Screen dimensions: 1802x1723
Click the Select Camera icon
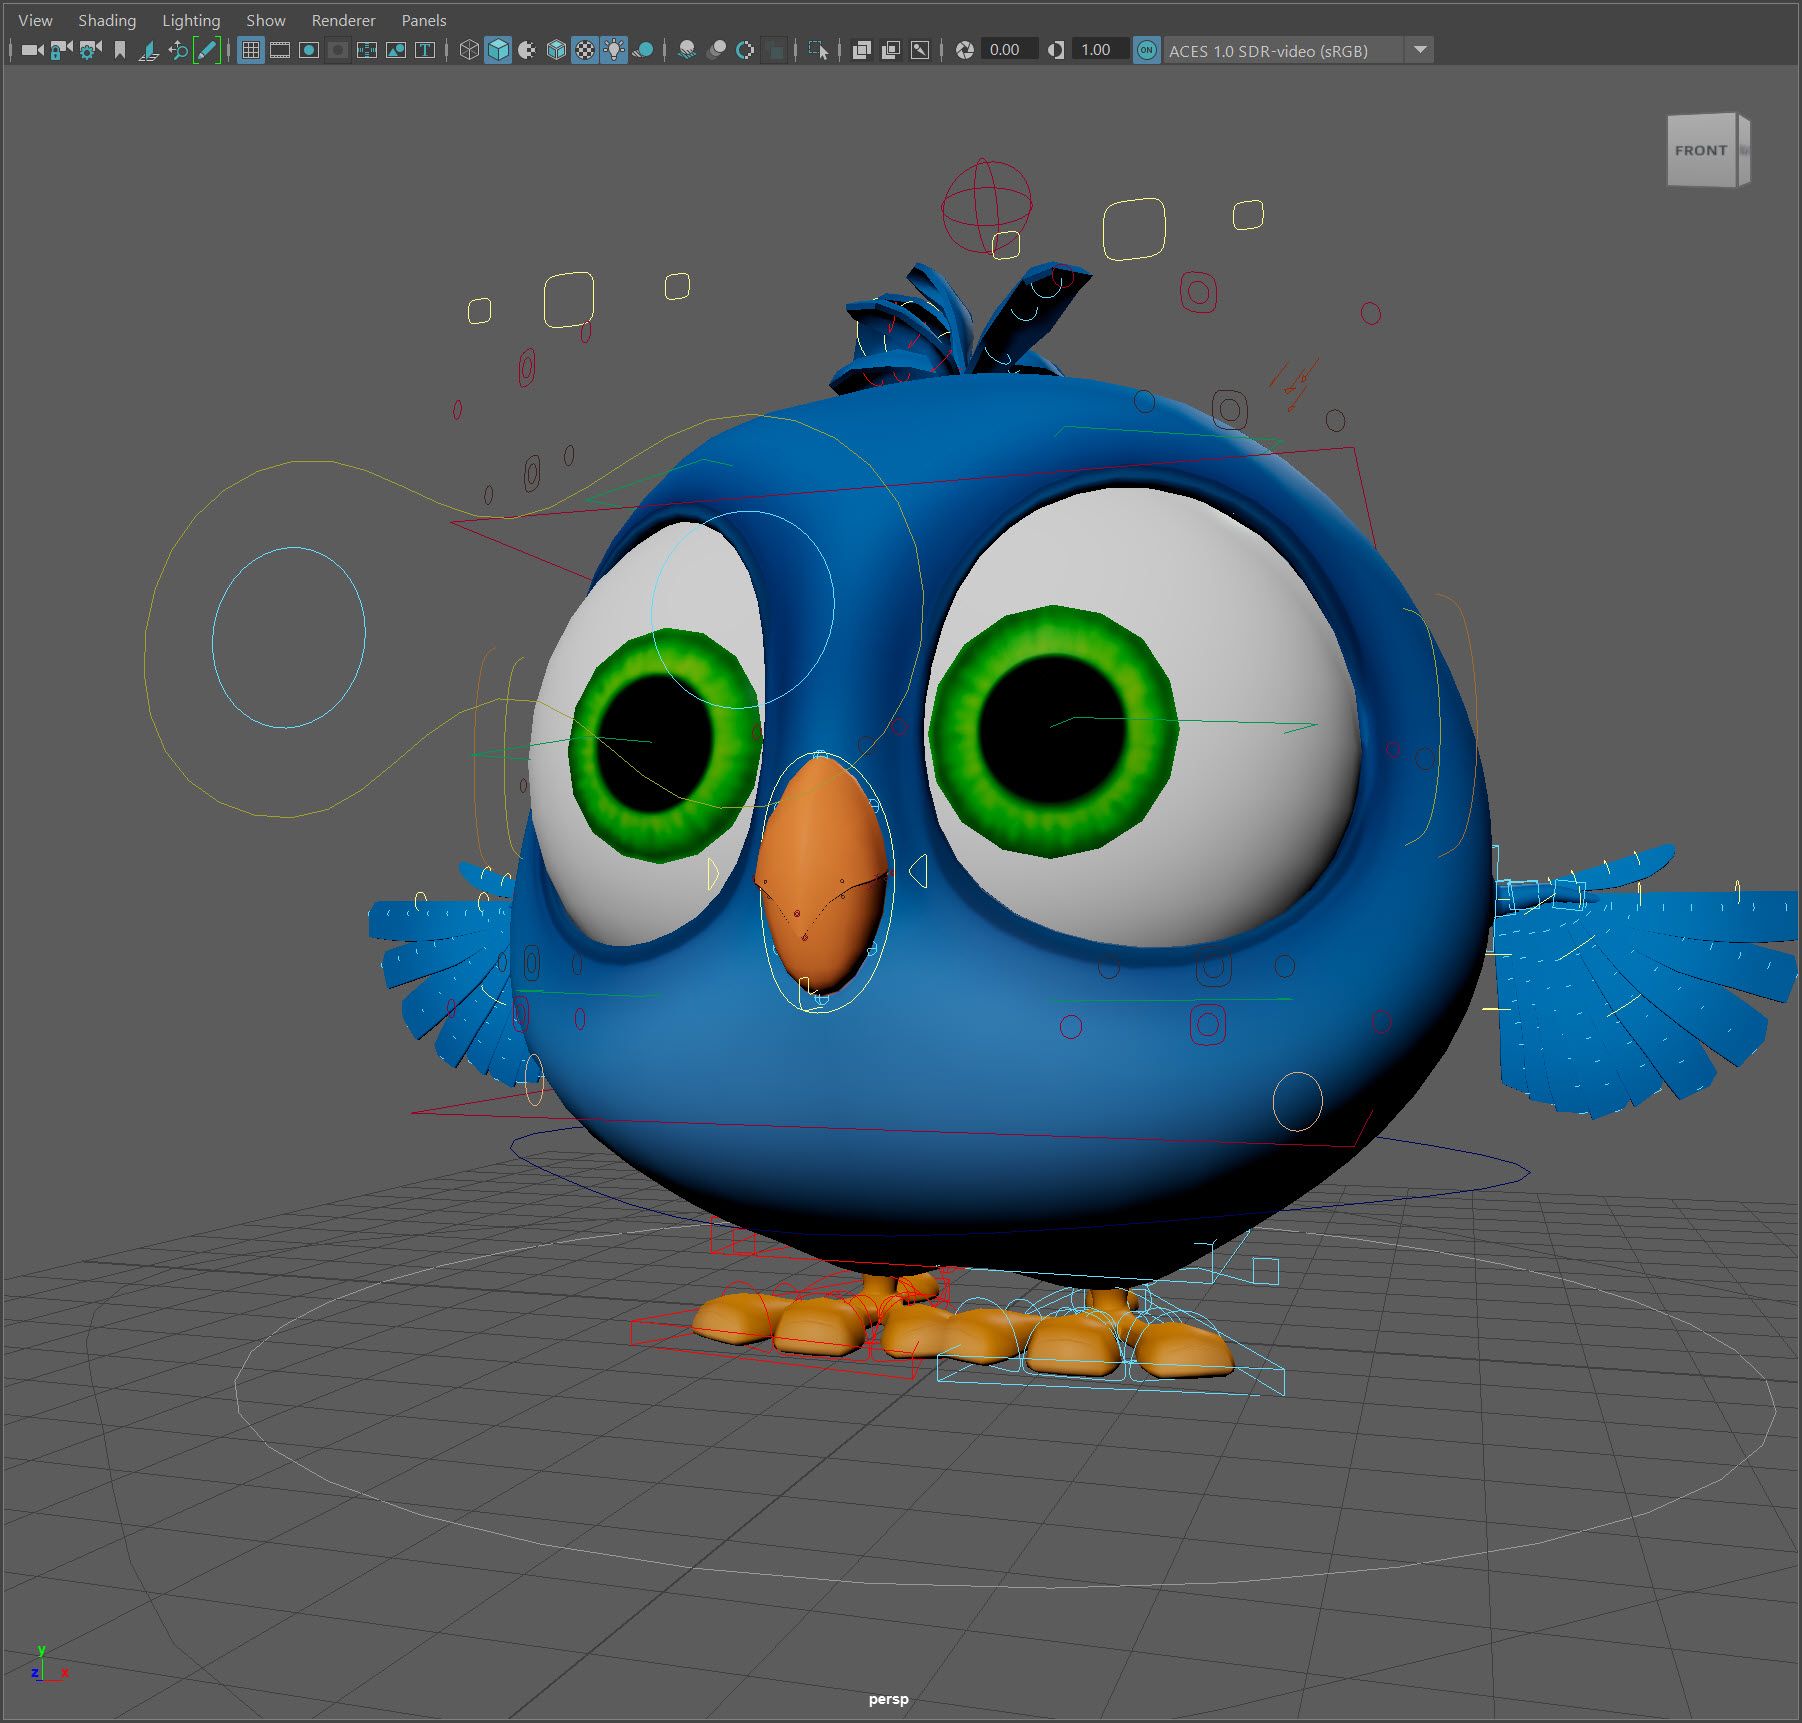pos(32,50)
